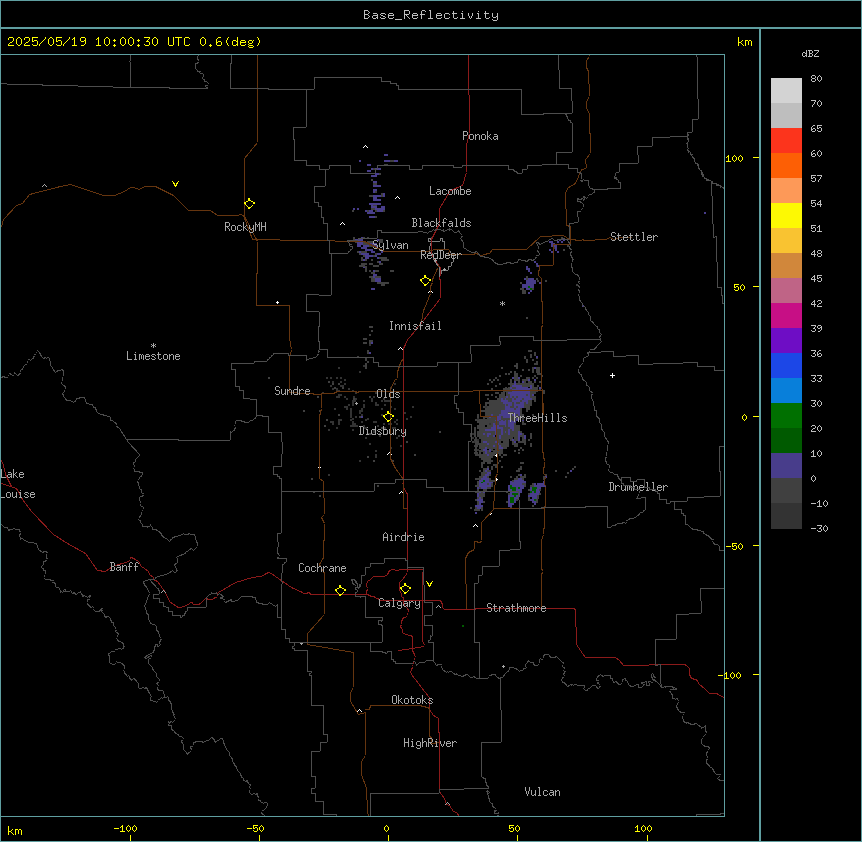This screenshot has height=842, width=862.
Task: Select the Calgary label
Action: [x=399, y=603]
